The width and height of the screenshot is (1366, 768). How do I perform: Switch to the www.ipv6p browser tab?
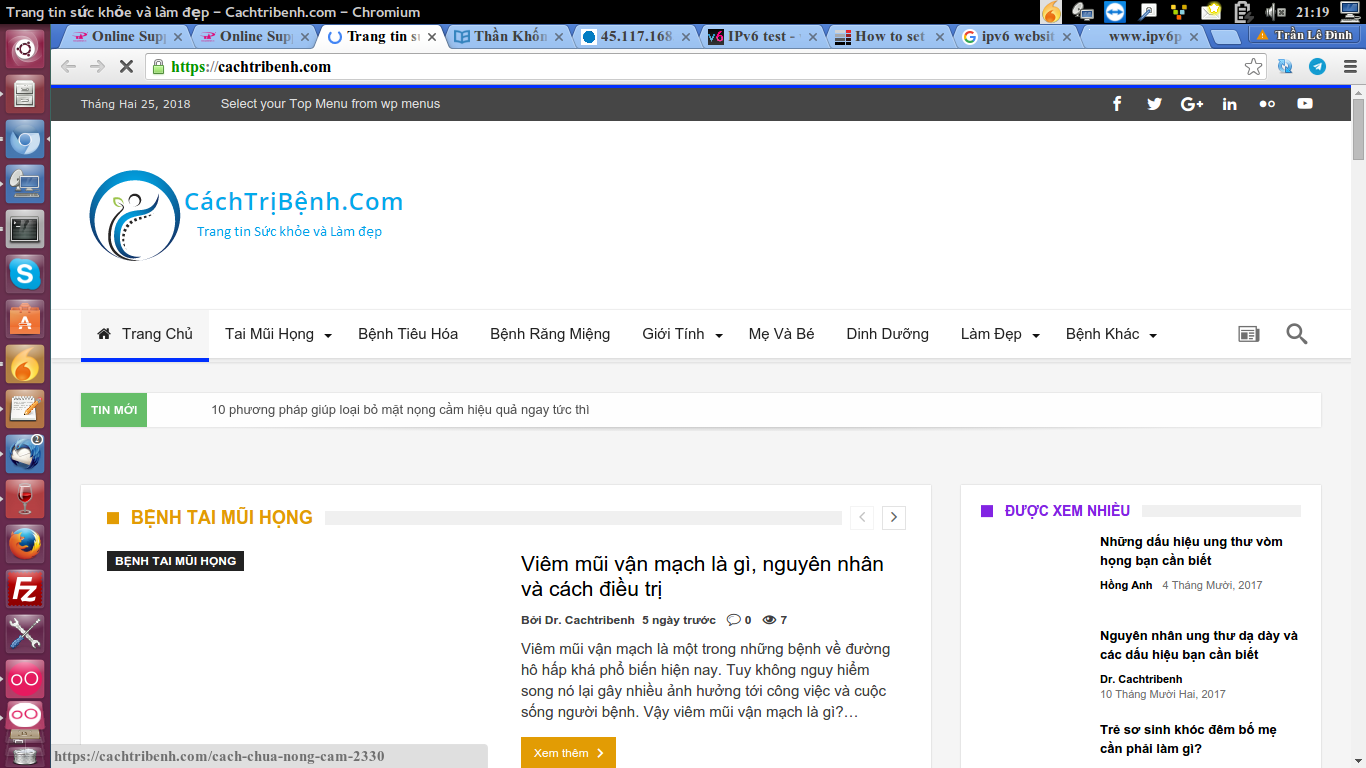pos(1144,37)
